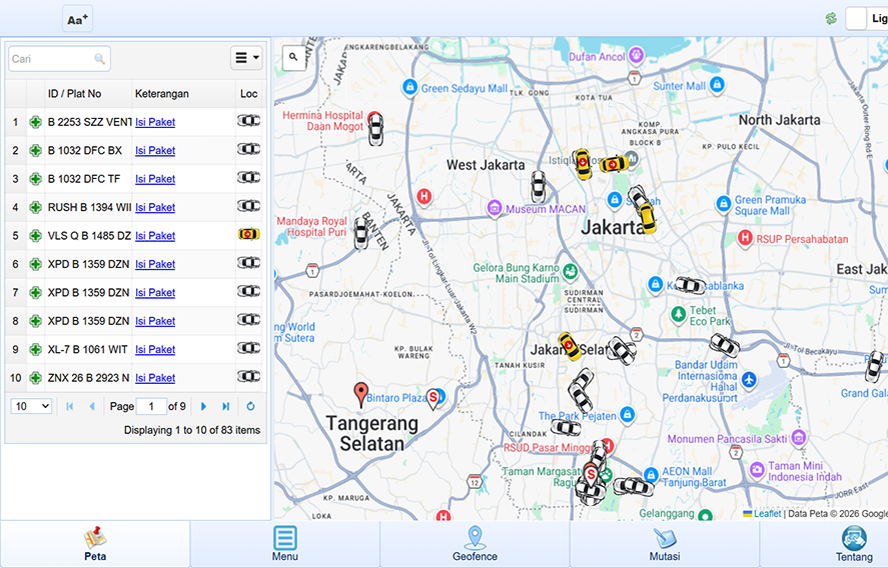Expand row 1 green plus for B 2253 SZZ
The height and width of the screenshot is (568, 888).
pyautogui.click(x=35, y=122)
